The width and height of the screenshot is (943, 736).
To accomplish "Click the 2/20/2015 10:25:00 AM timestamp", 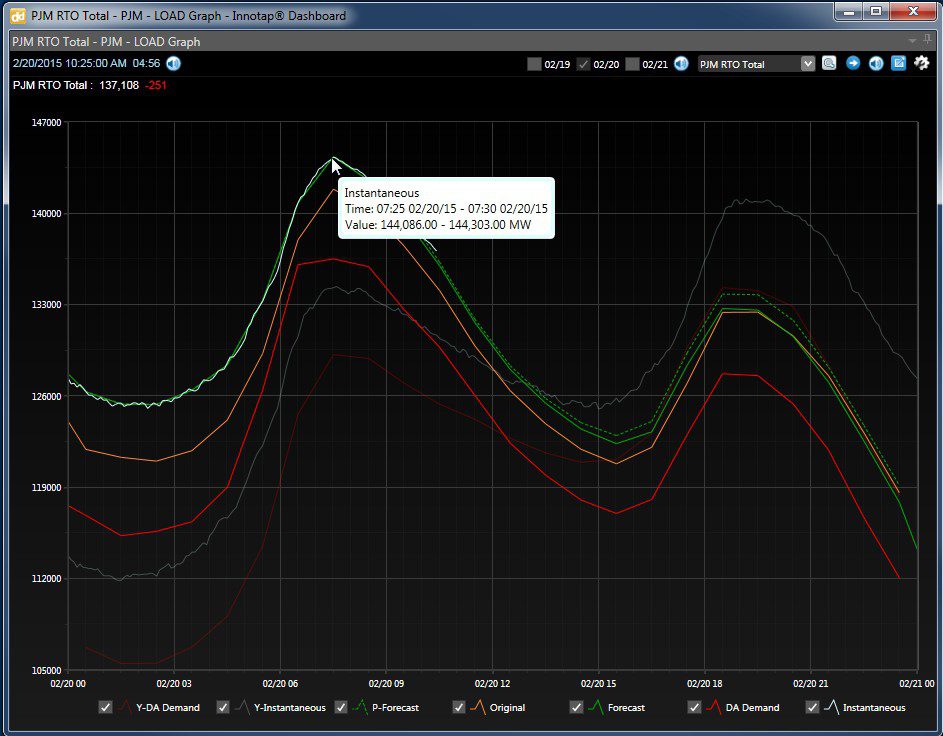I will 70,63.
